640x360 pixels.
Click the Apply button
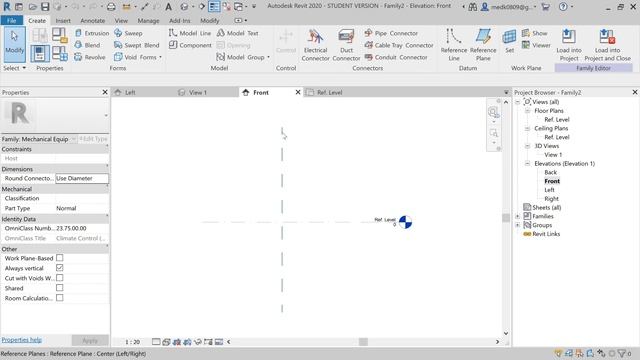click(90, 340)
